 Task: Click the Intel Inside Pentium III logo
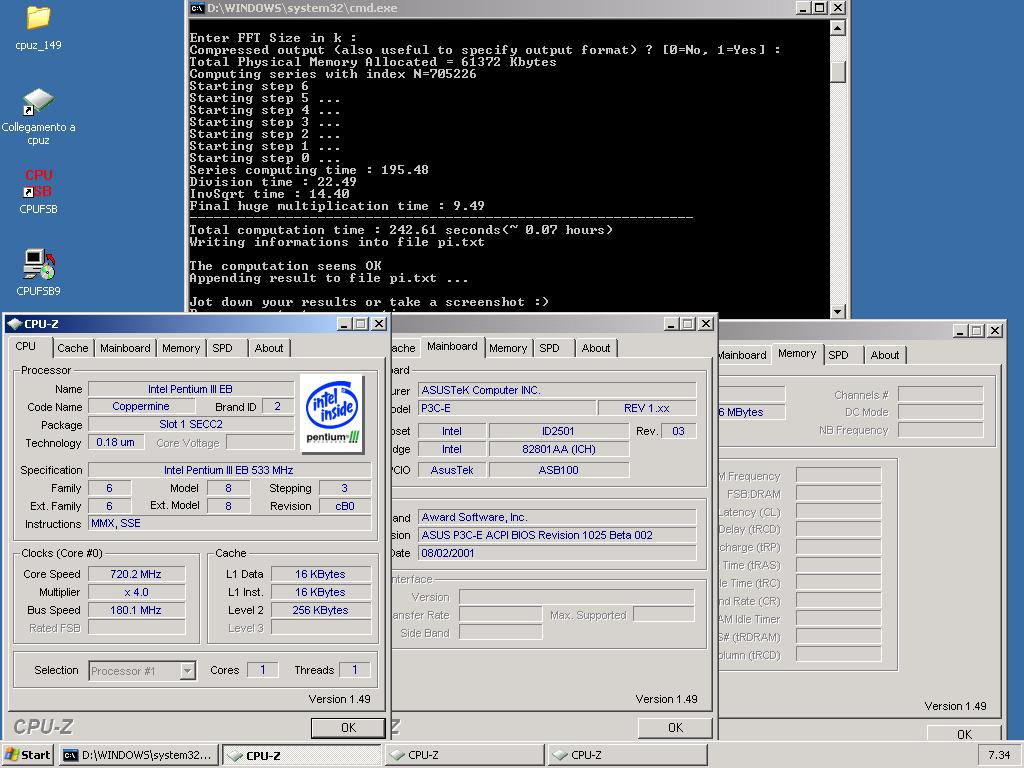pyautogui.click(x=332, y=413)
